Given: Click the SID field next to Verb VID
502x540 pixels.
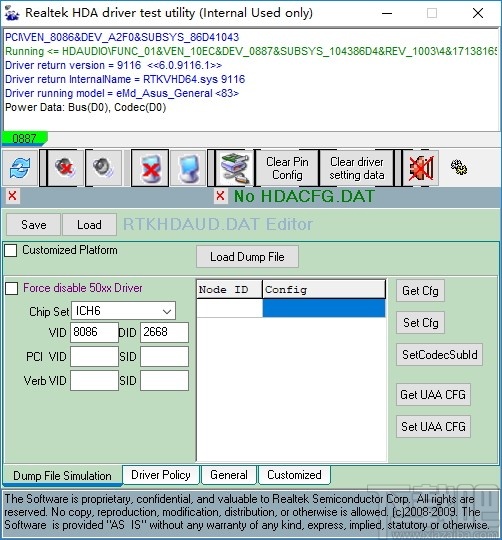Looking at the screenshot, I should click(164, 381).
